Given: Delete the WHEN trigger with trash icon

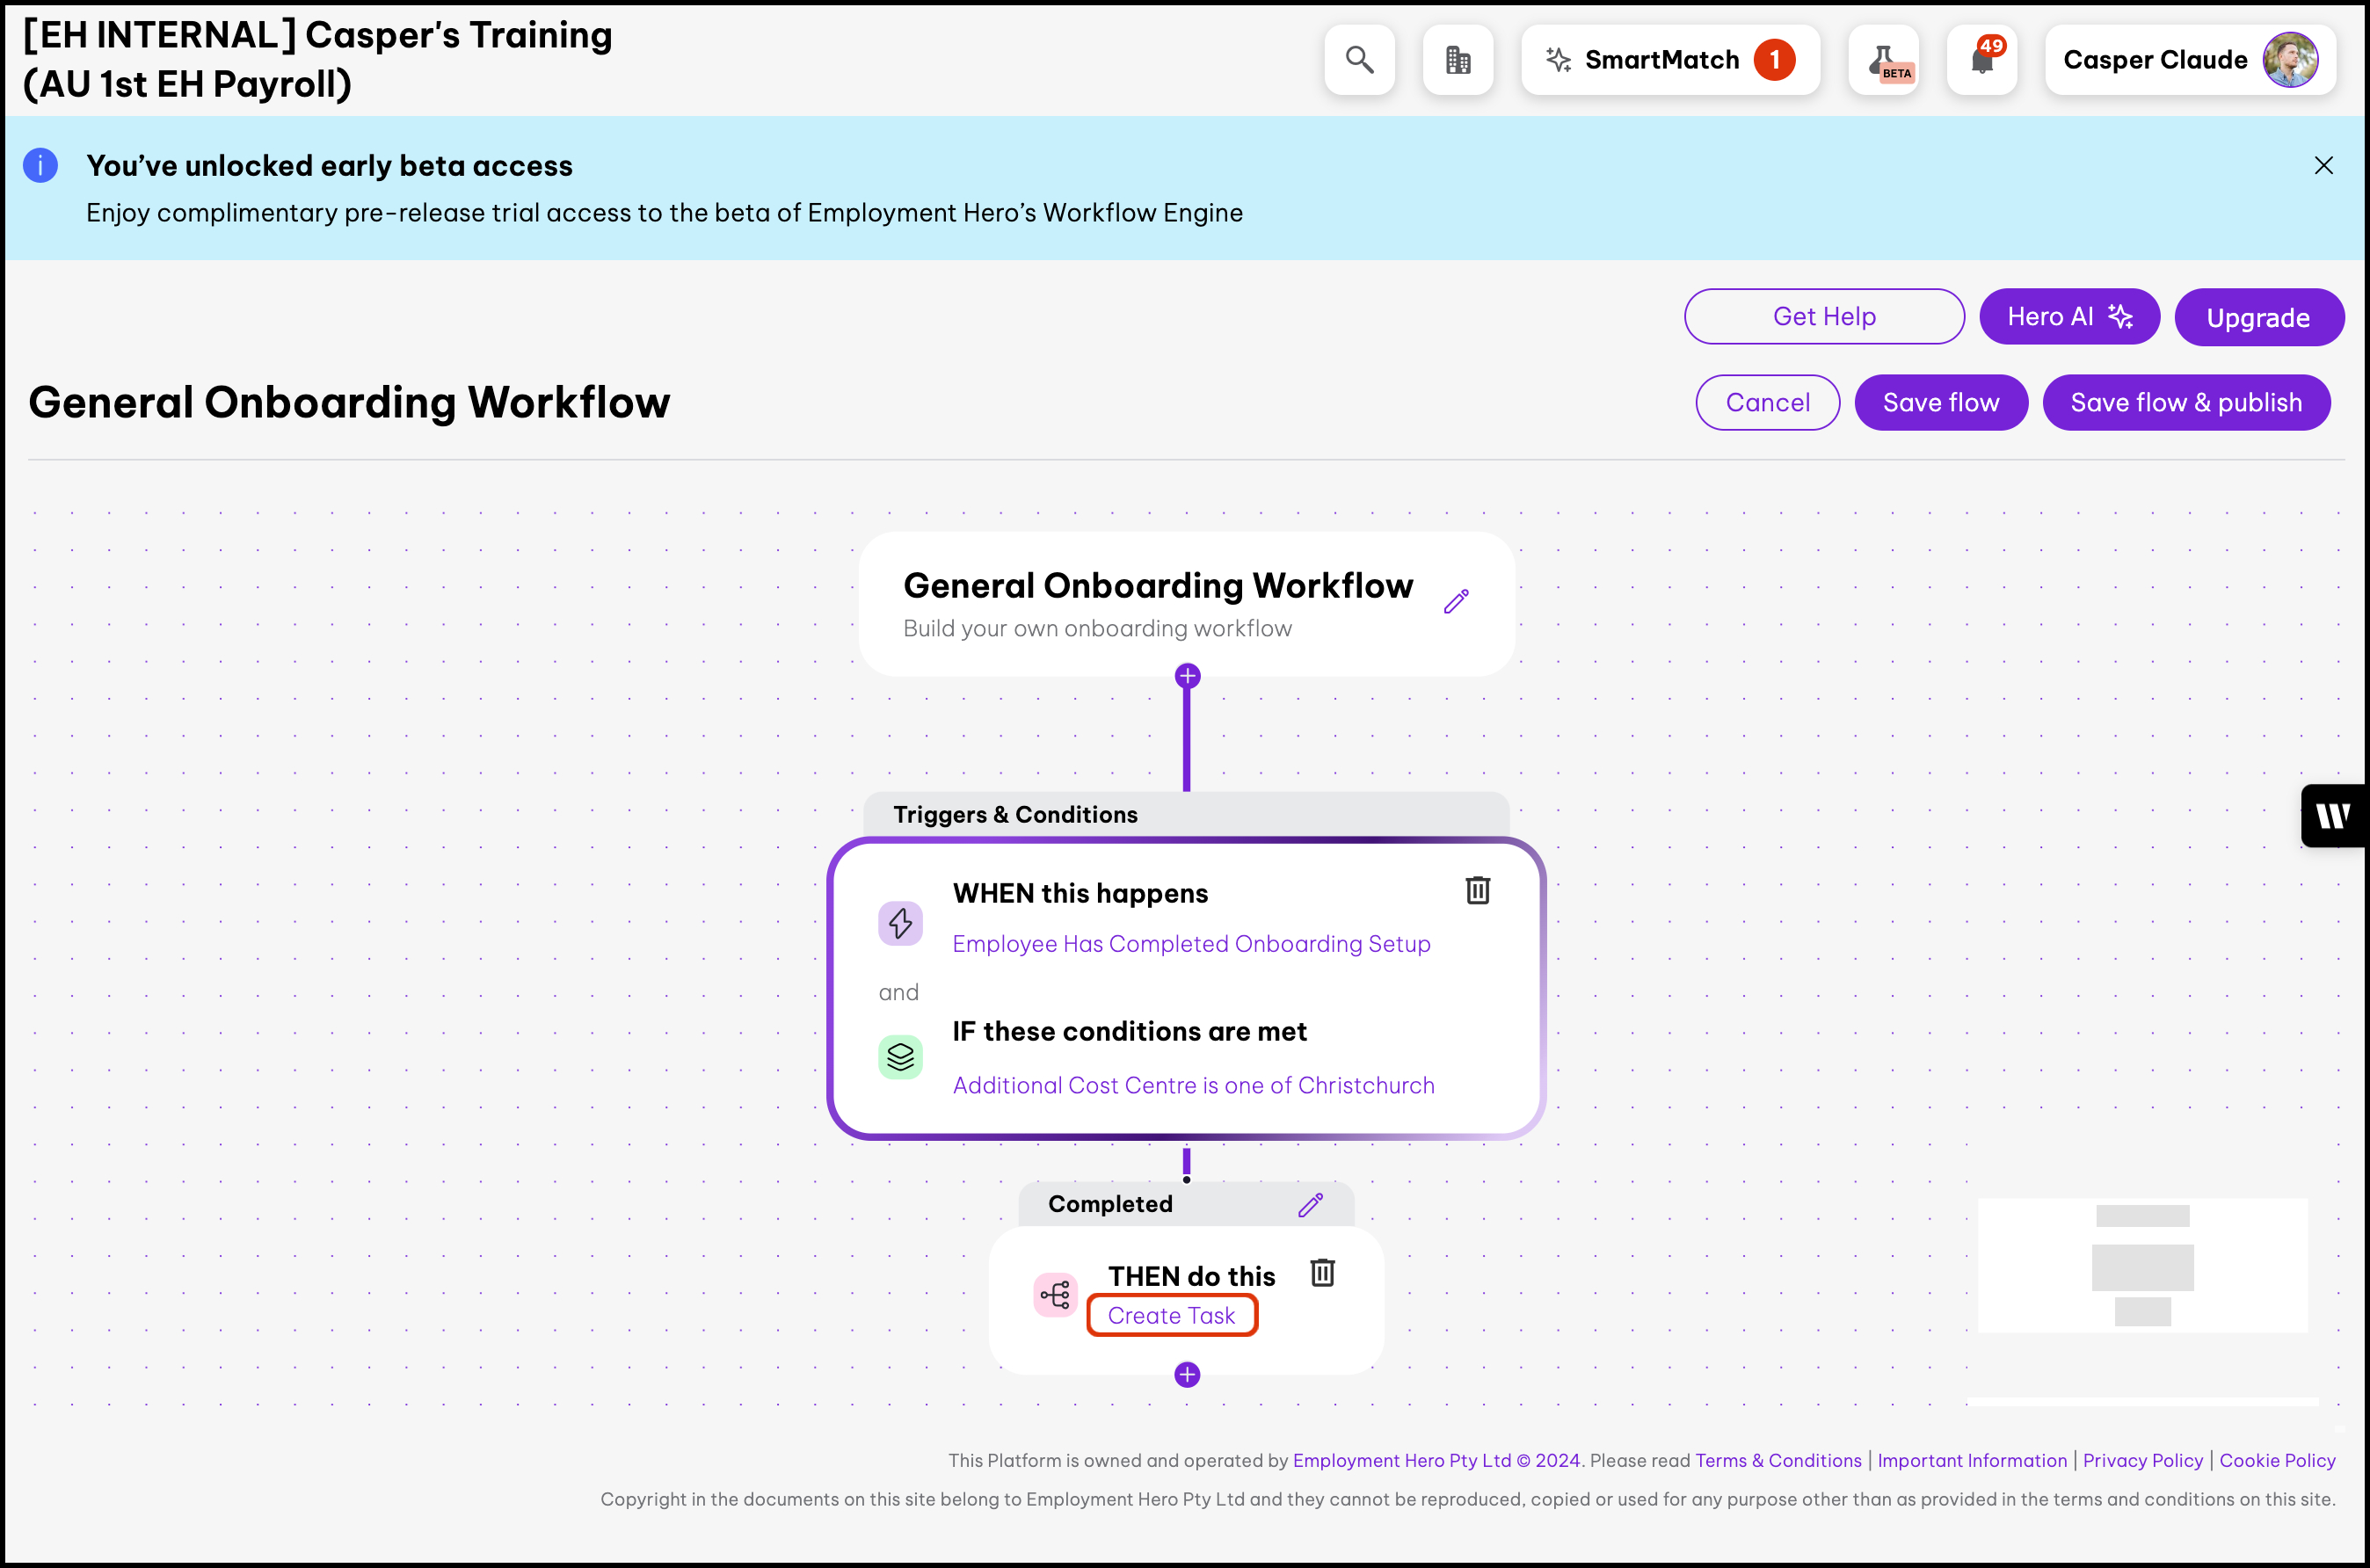Looking at the screenshot, I should coord(1478,890).
